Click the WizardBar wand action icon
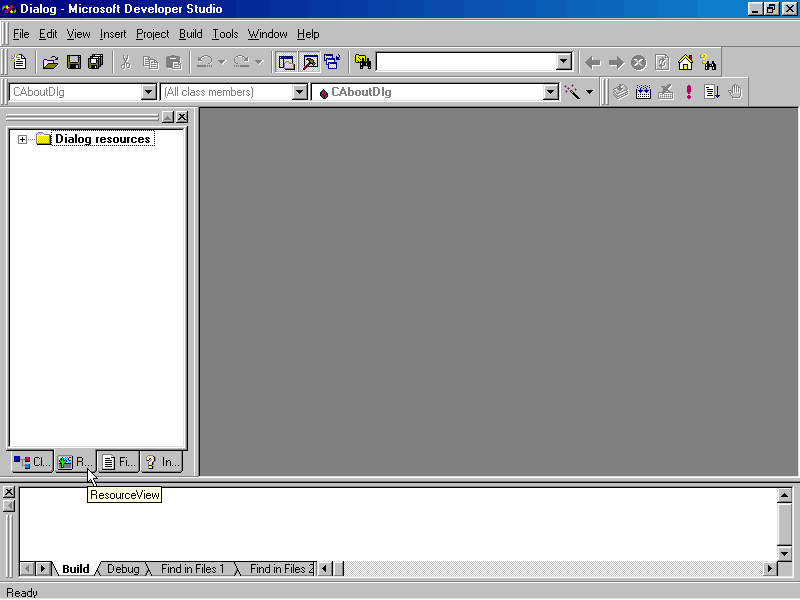 tap(572, 92)
